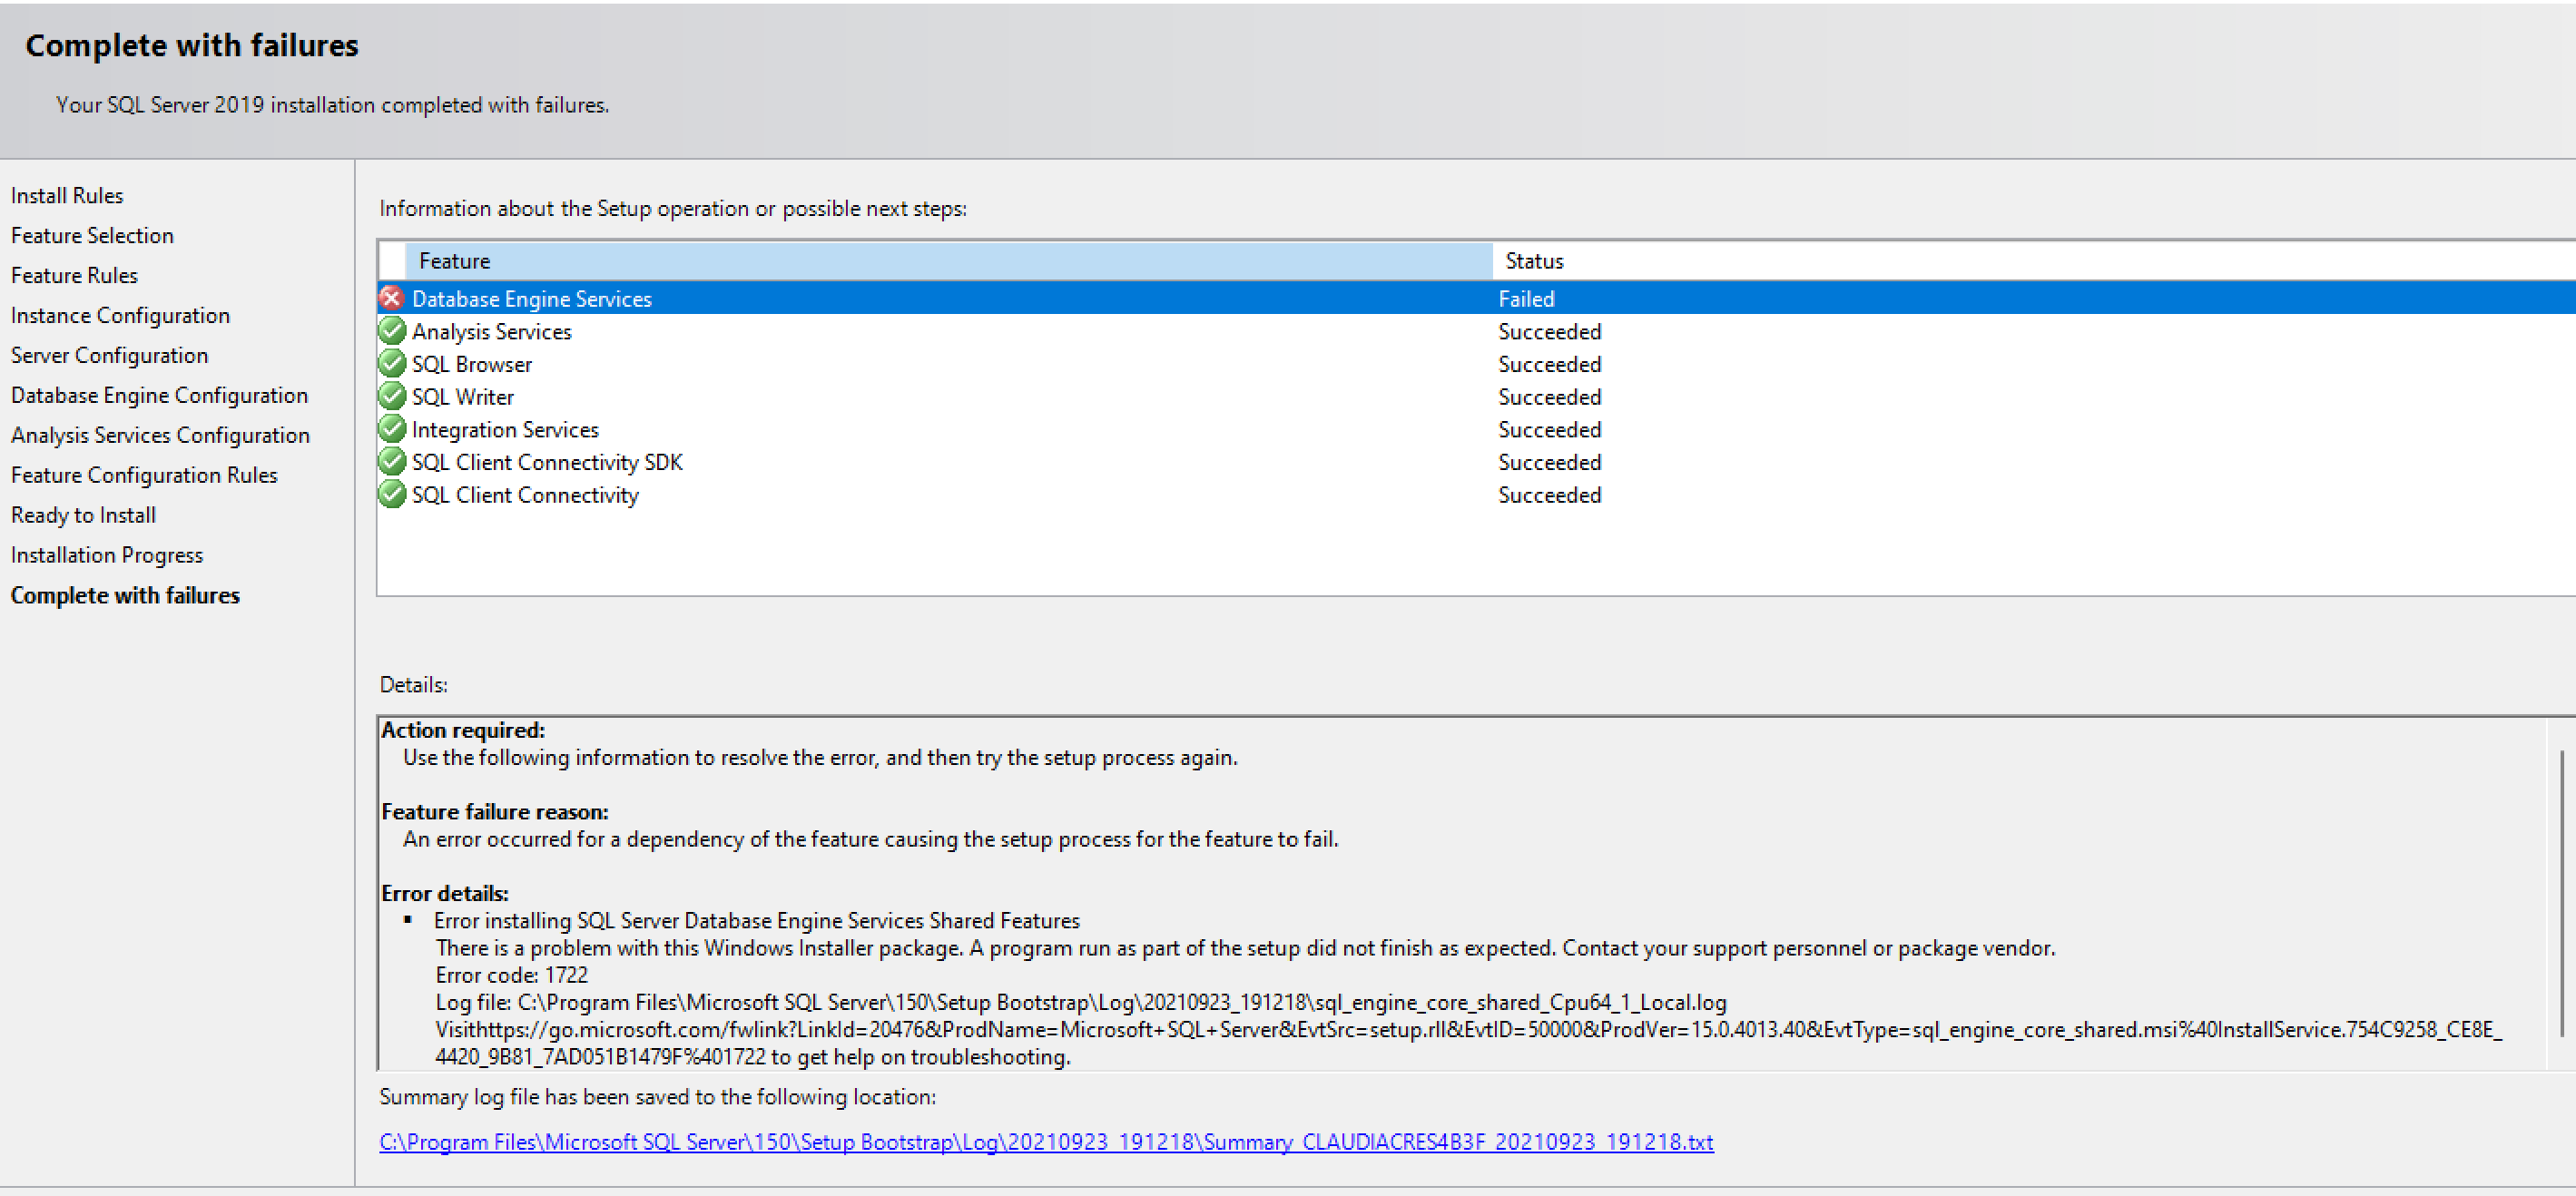Open Database Engine Configuration step

point(159,396)
